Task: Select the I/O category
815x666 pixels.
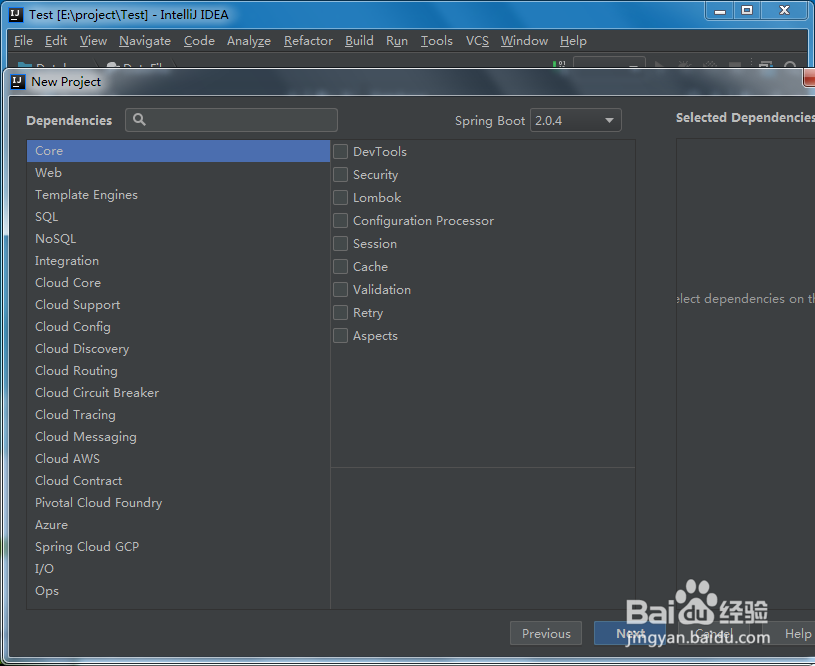Action: (178, 569)
